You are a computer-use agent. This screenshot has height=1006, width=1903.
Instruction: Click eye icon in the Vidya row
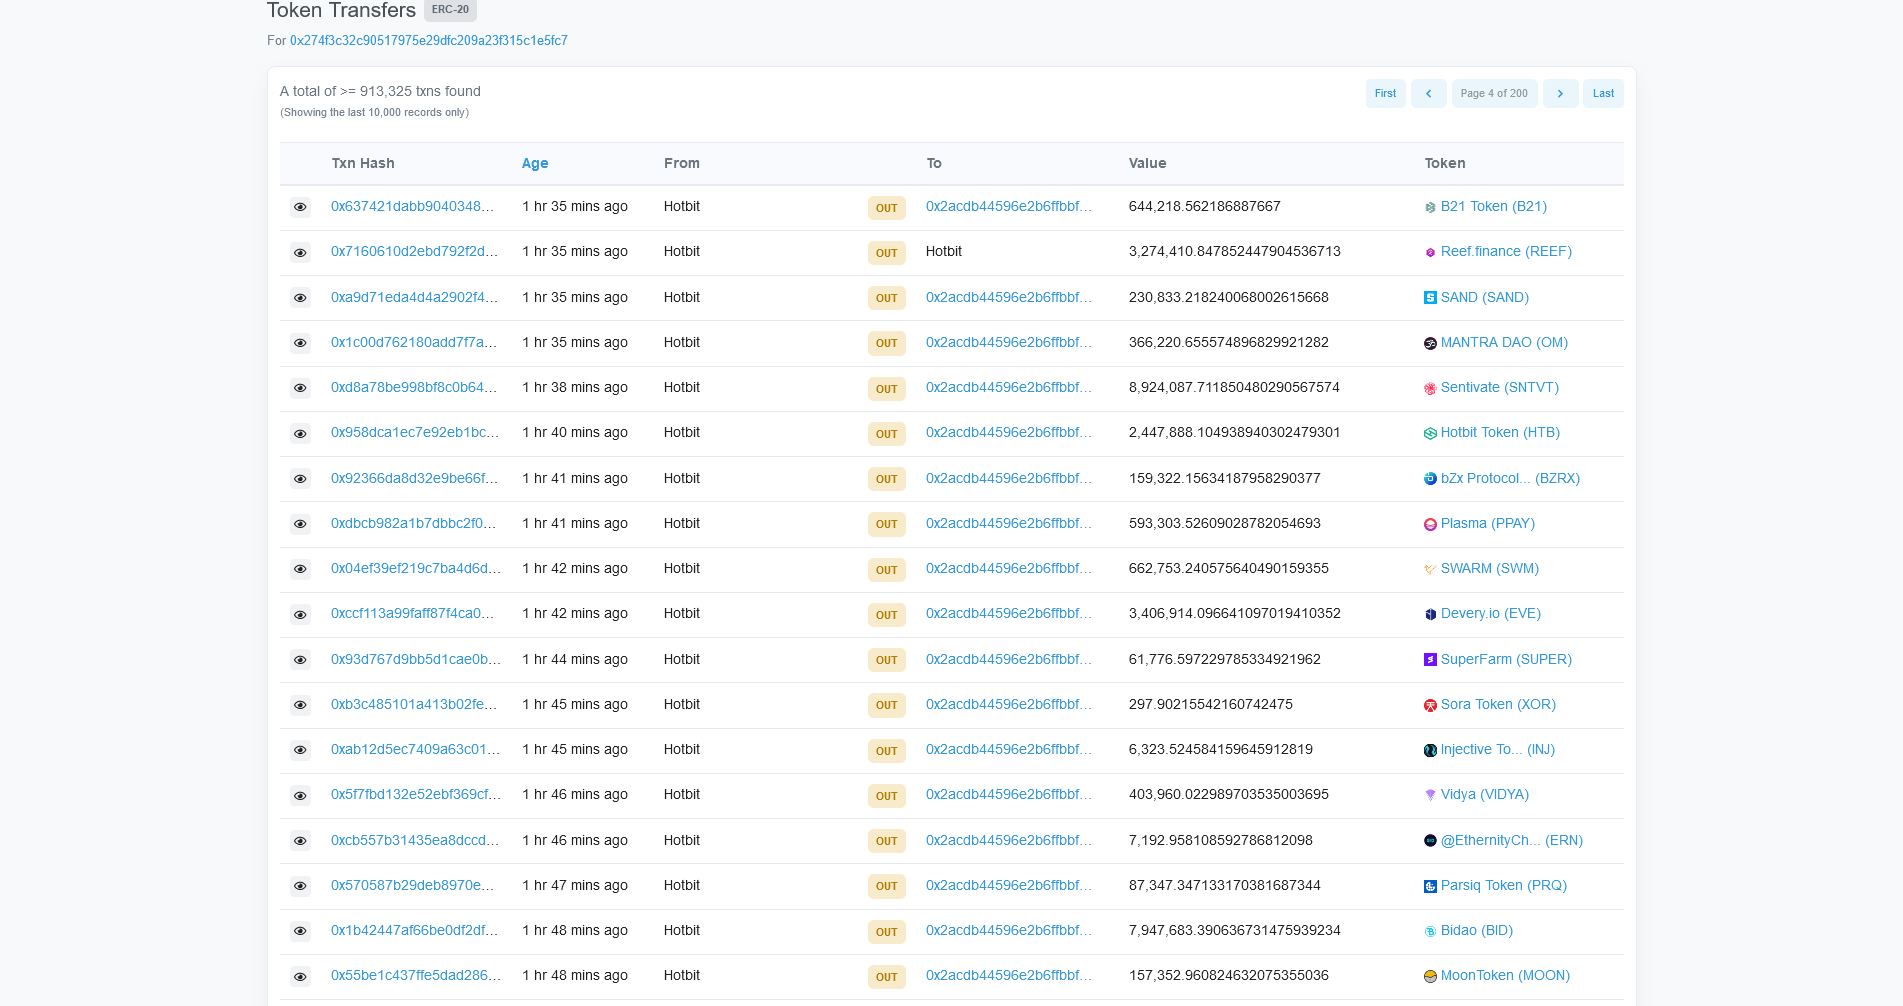point(300,796)
